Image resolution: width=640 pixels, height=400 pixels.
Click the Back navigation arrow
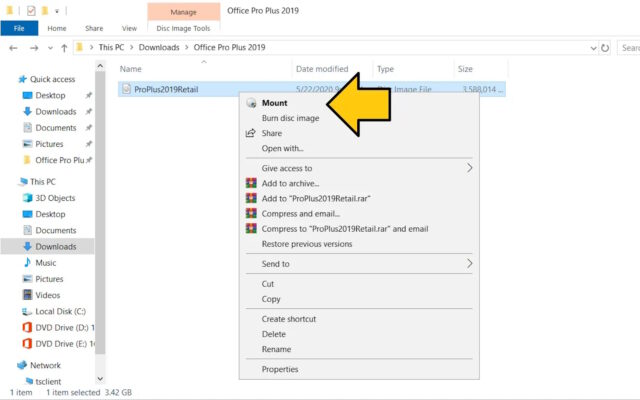(12, 47)
